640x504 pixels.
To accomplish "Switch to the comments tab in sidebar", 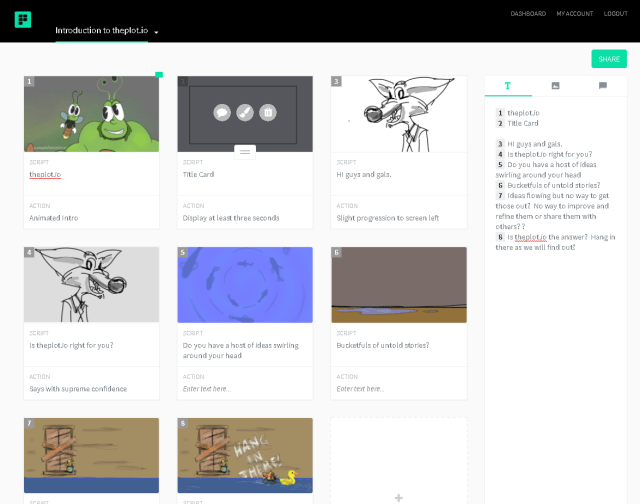I will 603,86.
